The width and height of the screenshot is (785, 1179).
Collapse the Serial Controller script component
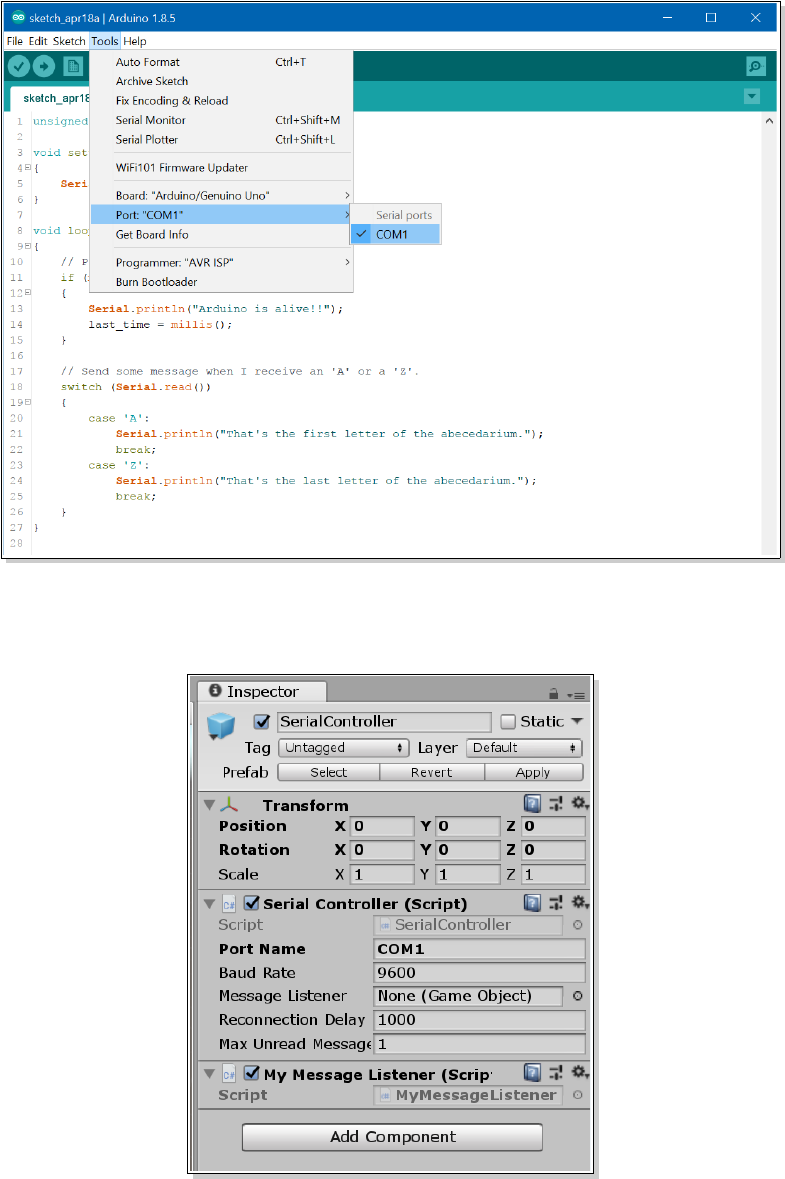pos(209,904)
